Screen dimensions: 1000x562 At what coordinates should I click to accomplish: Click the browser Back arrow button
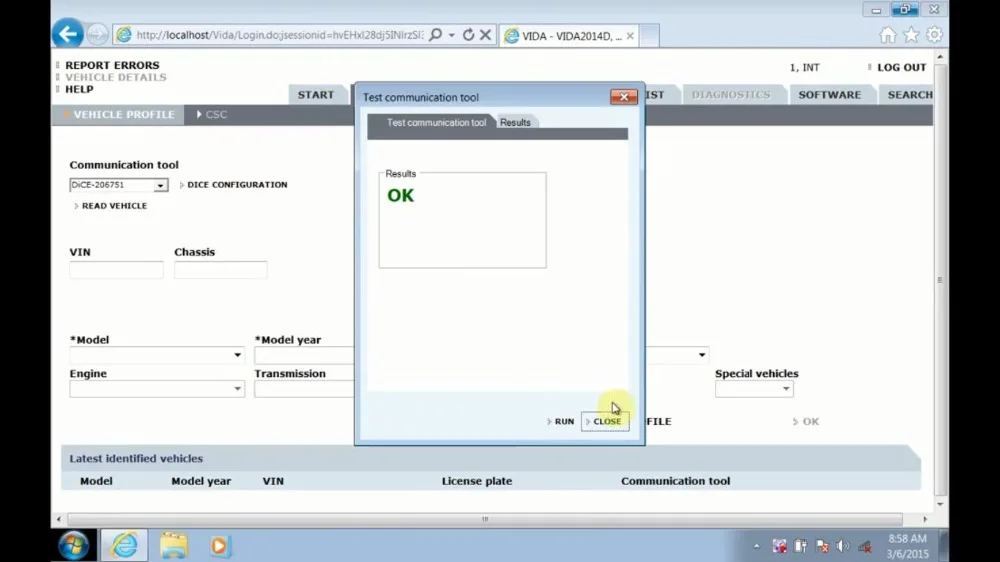[x=68, y=34]
